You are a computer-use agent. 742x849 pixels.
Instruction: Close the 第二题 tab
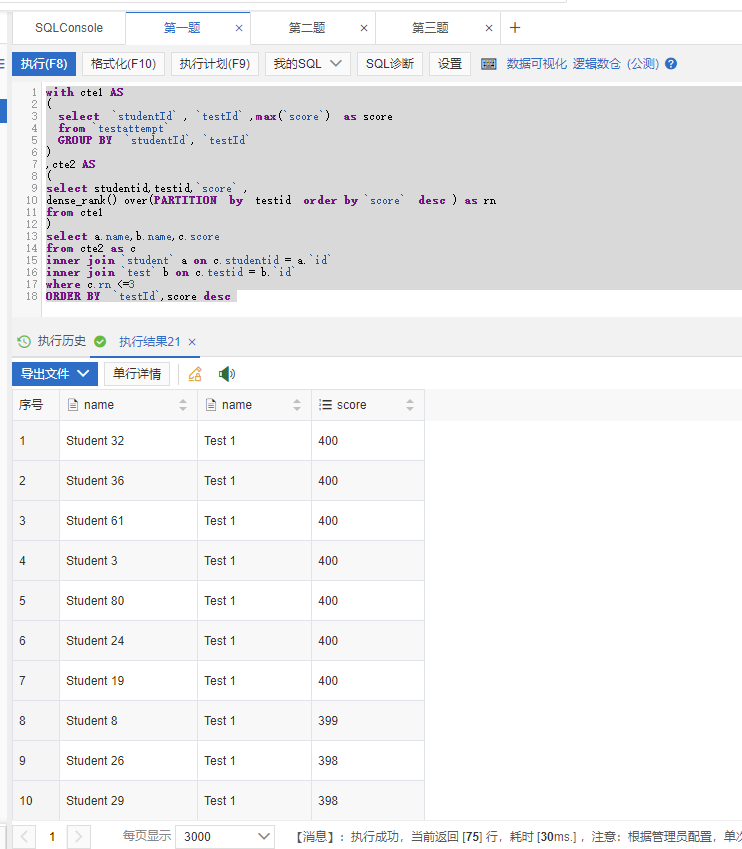point(364,28)
